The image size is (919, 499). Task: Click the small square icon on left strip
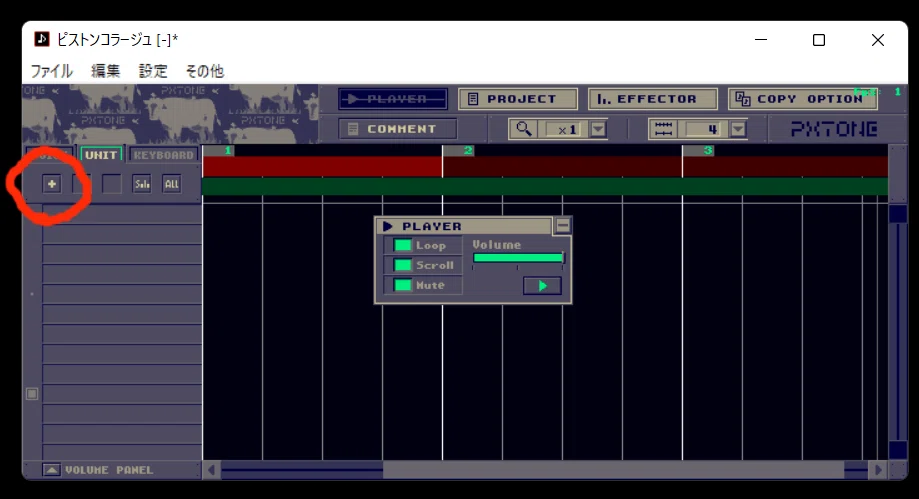(x=32, y=393)
